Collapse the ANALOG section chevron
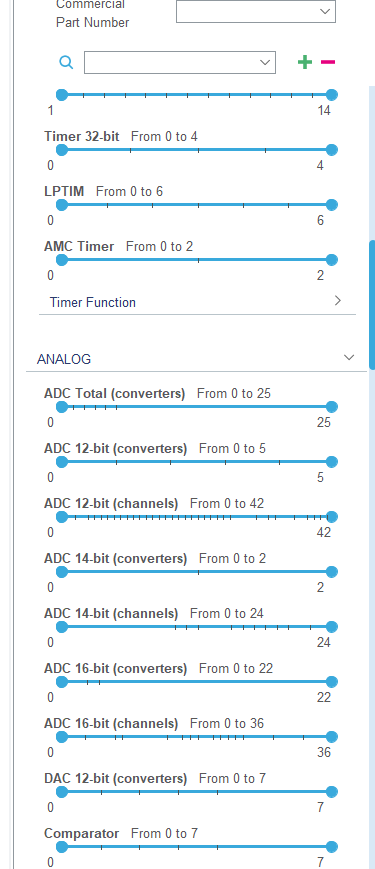Screen dimensions: 375x869 (x=349, y=357)
